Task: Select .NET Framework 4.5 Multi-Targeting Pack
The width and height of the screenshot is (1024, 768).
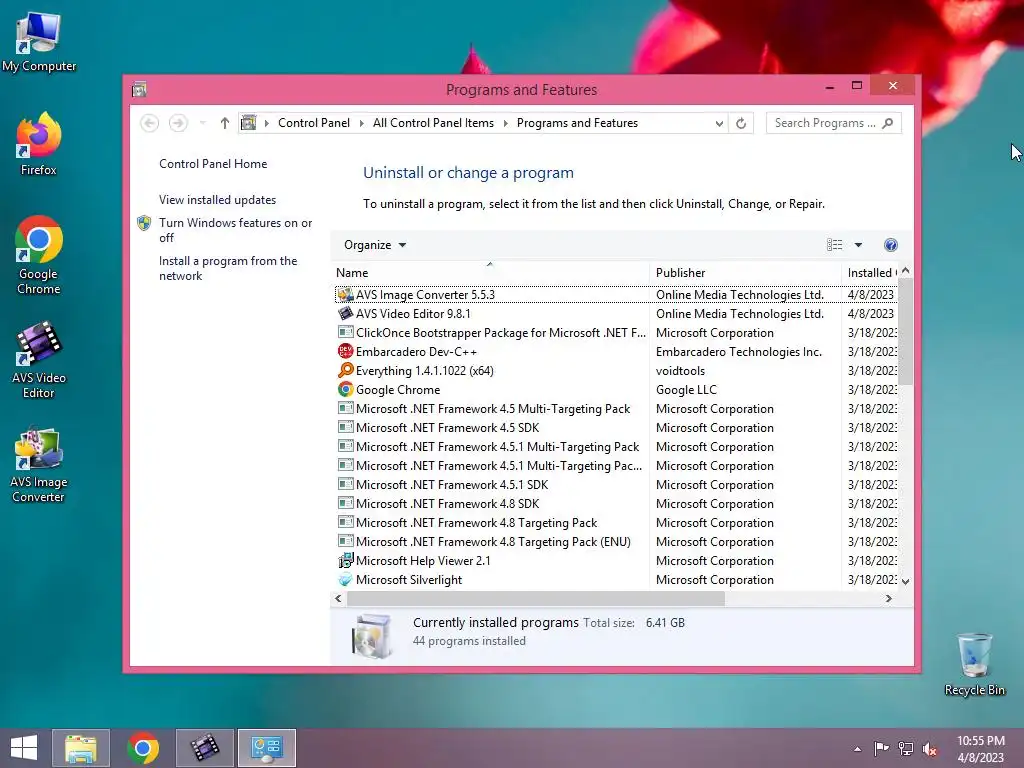Action: tap(615, 408)
